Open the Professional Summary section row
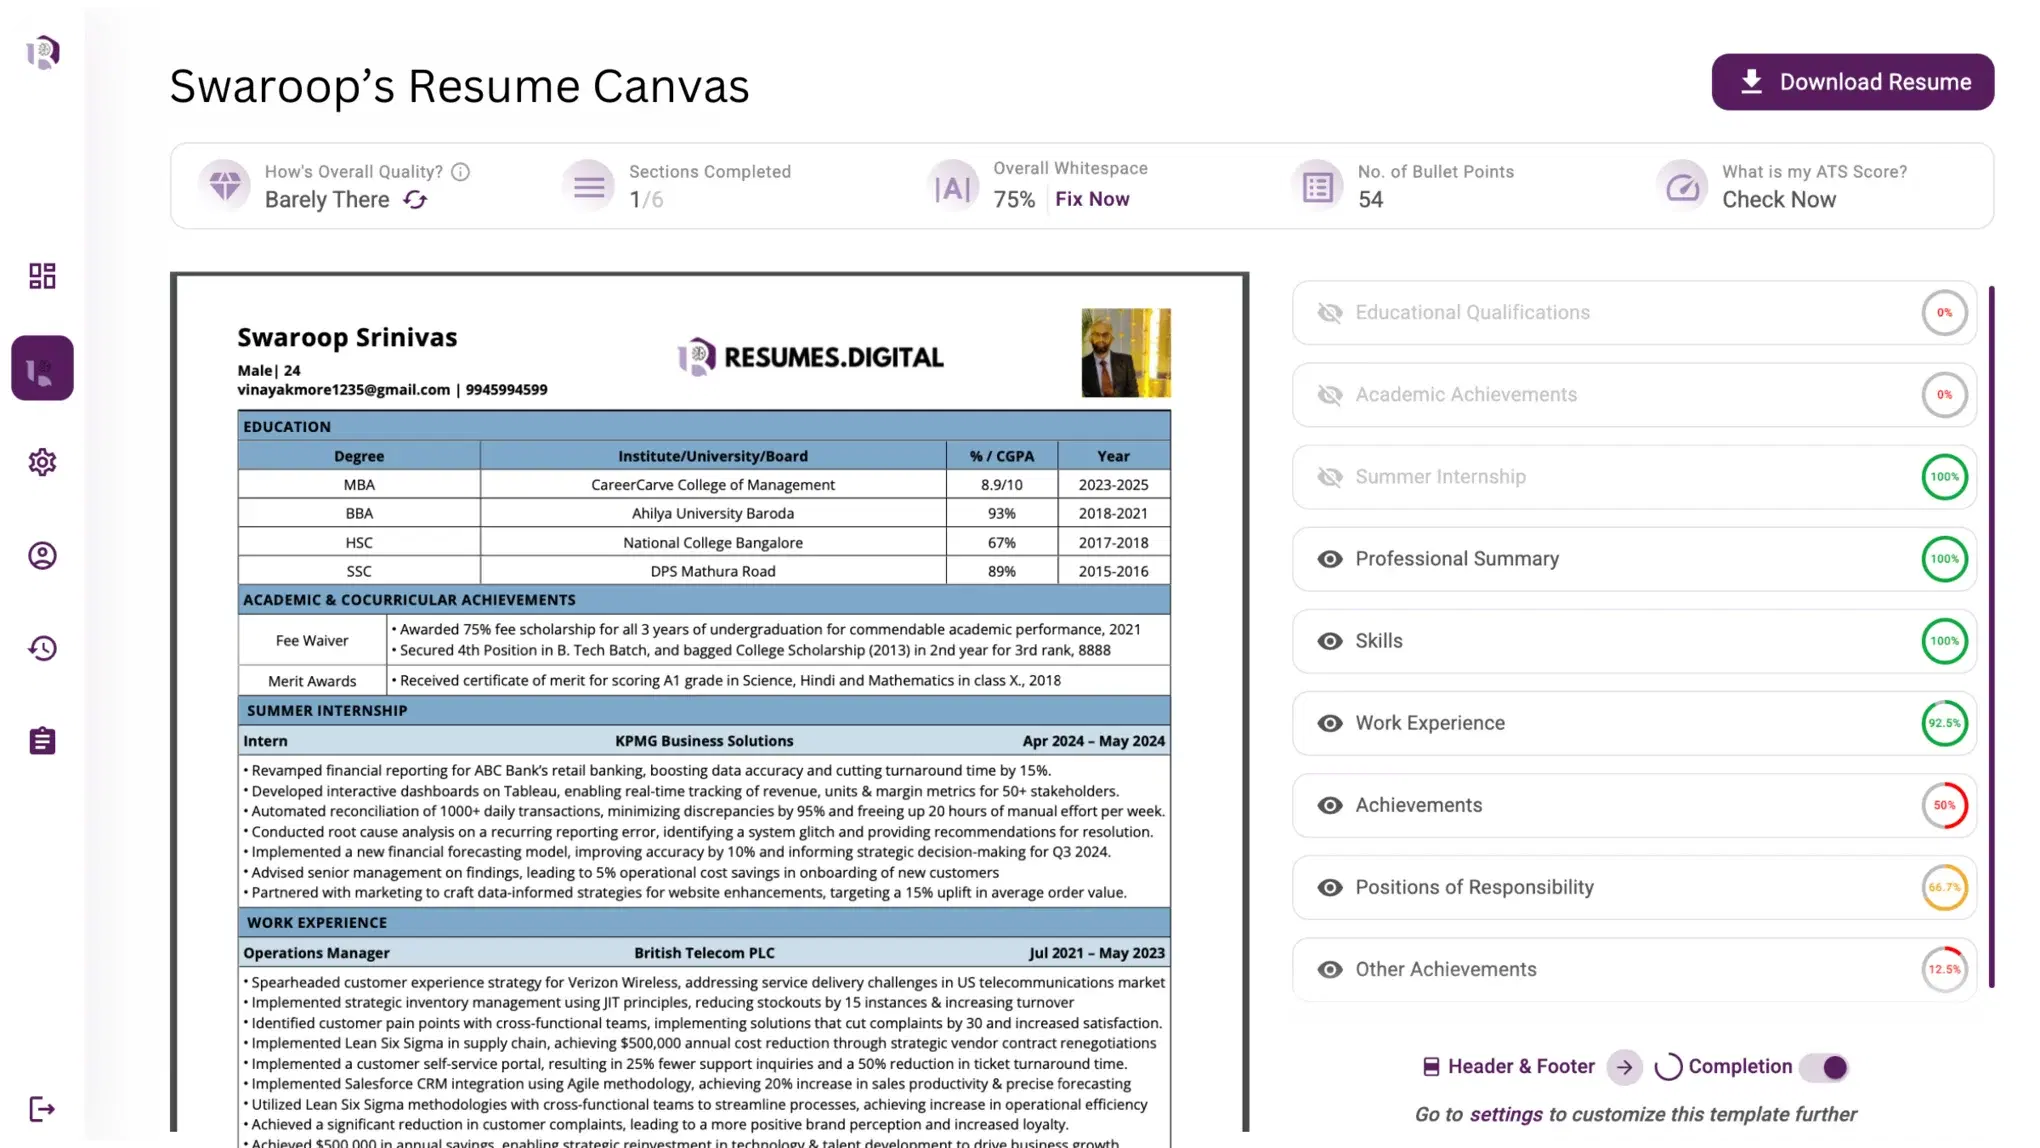Viewport: 2040px width, 1148px height. [x=1634, y=559]
